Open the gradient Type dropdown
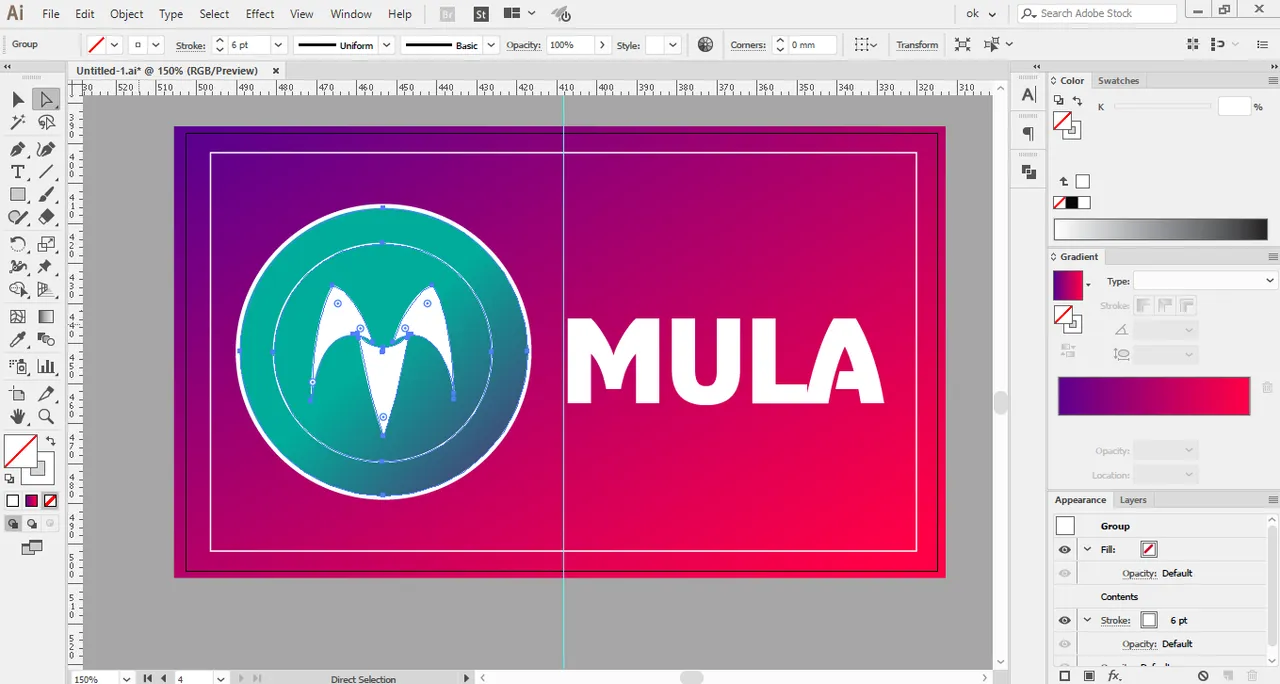 1205,281
